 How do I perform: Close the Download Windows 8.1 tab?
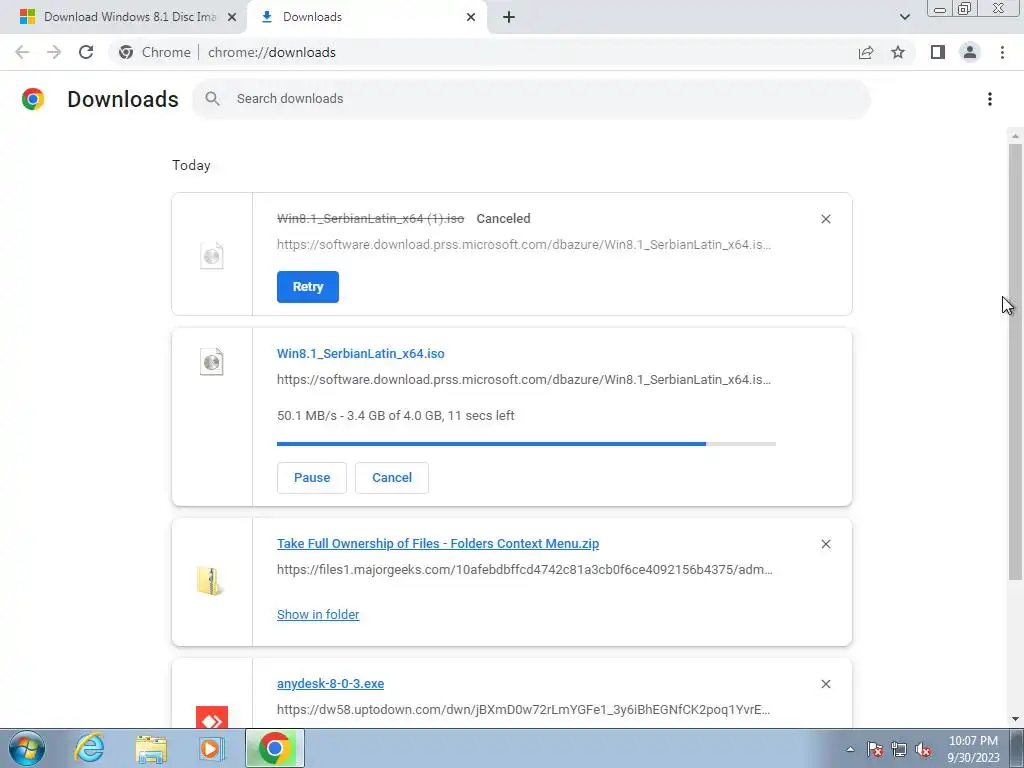[231, 17]
